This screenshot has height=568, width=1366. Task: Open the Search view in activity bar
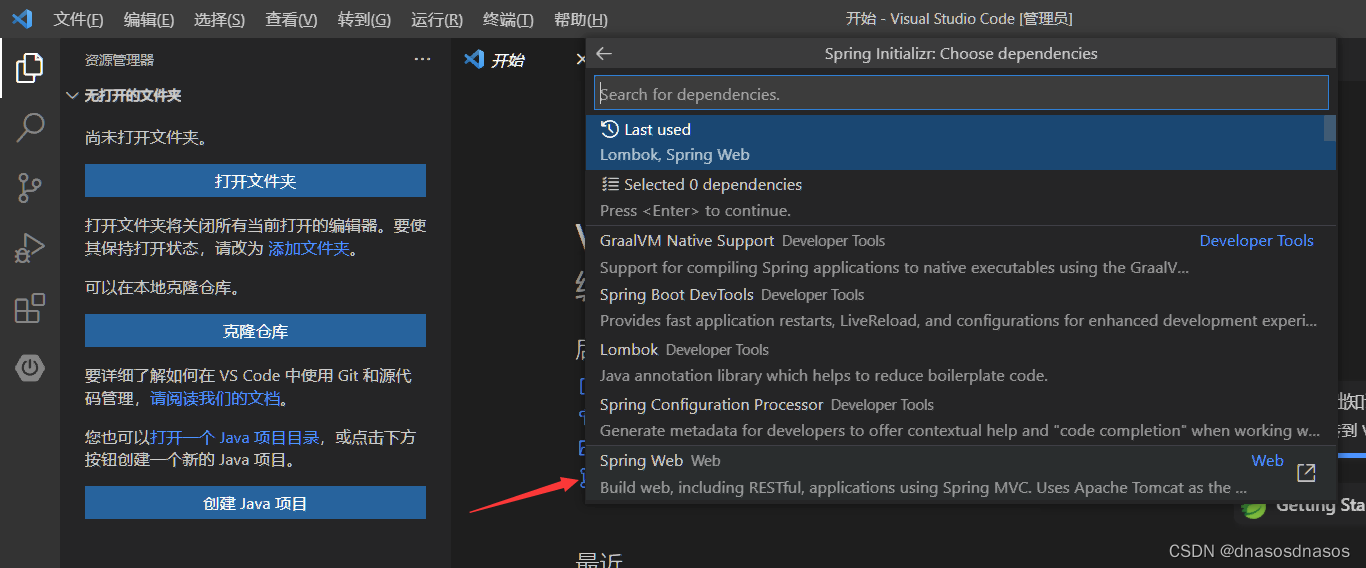coord(30,127)
